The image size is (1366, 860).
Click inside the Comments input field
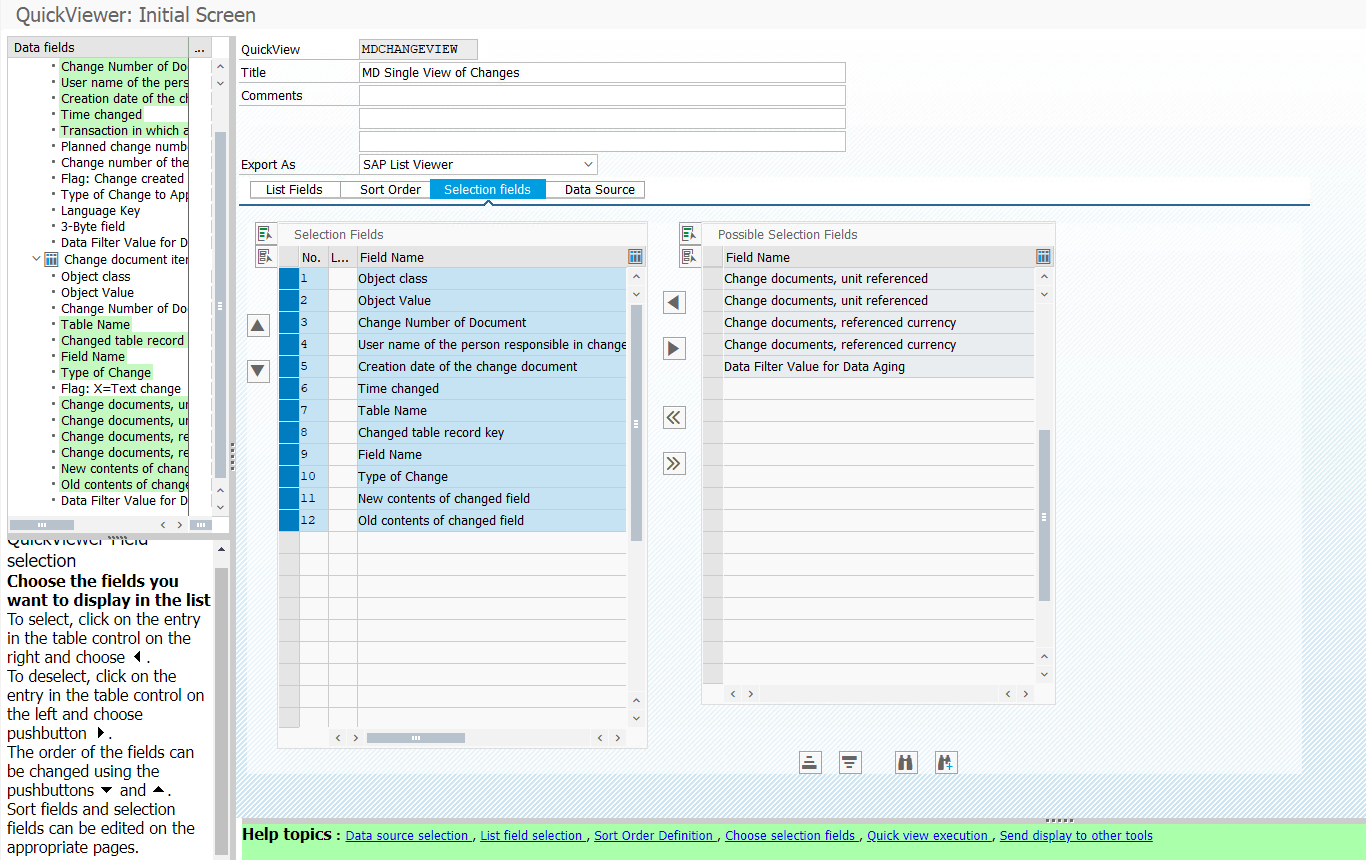pos(600,95)
